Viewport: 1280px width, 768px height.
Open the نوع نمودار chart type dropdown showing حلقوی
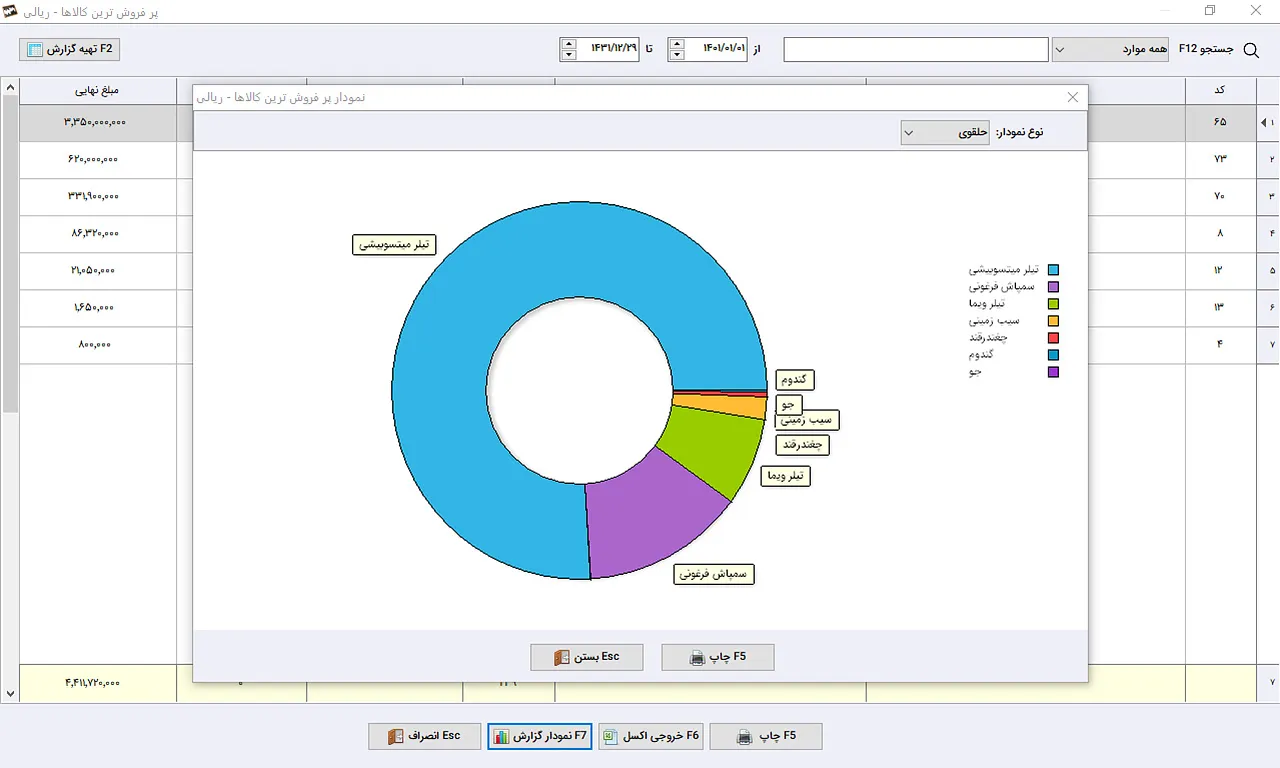945,132
